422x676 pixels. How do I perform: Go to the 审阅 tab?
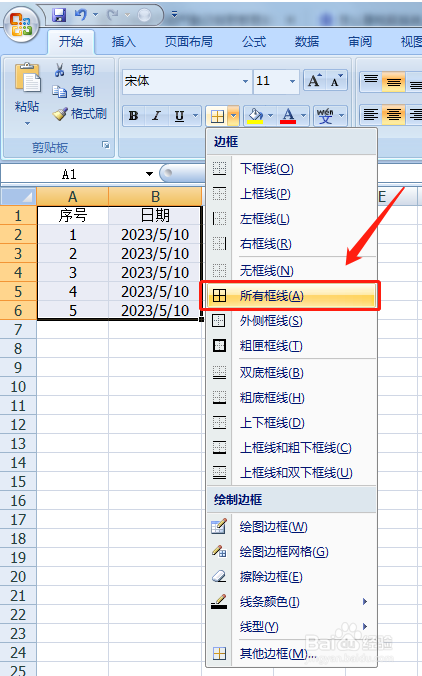pyautogui.click(x=360, y=42)
